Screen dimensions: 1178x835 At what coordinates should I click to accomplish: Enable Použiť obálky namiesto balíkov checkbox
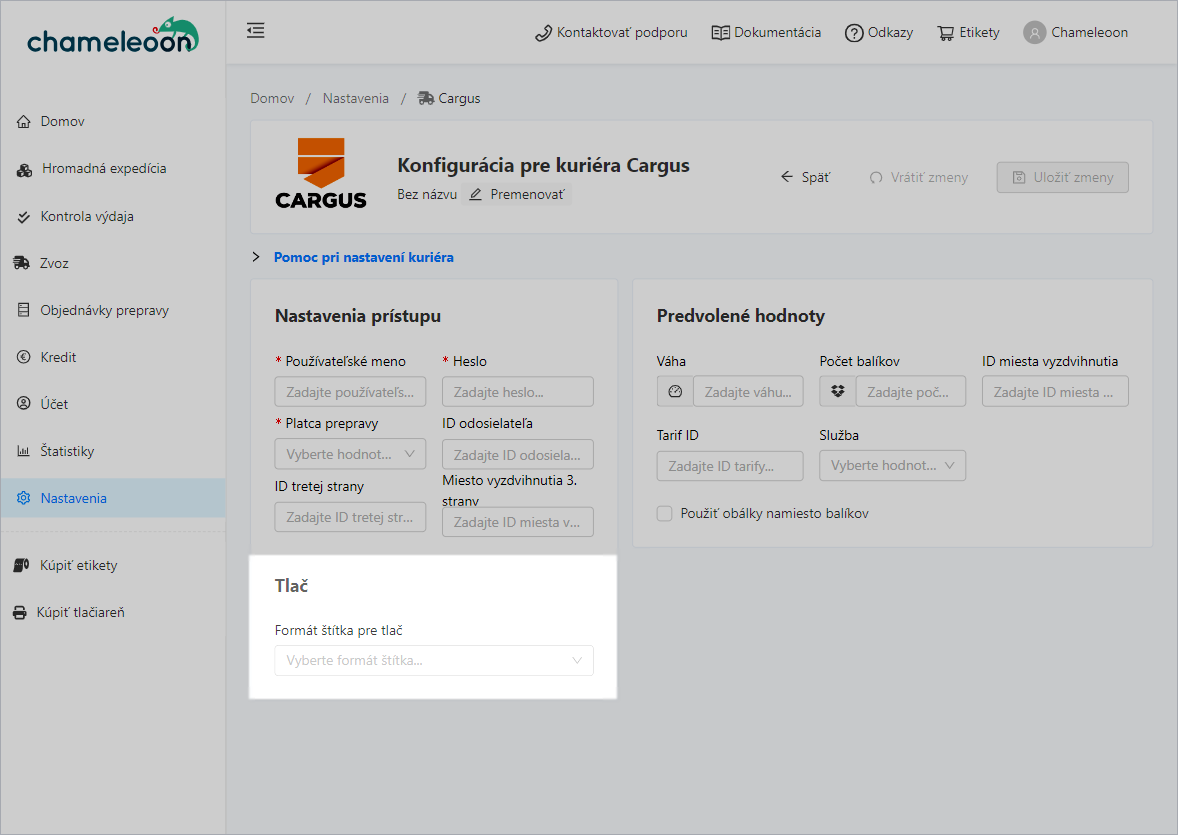point(664,513)
